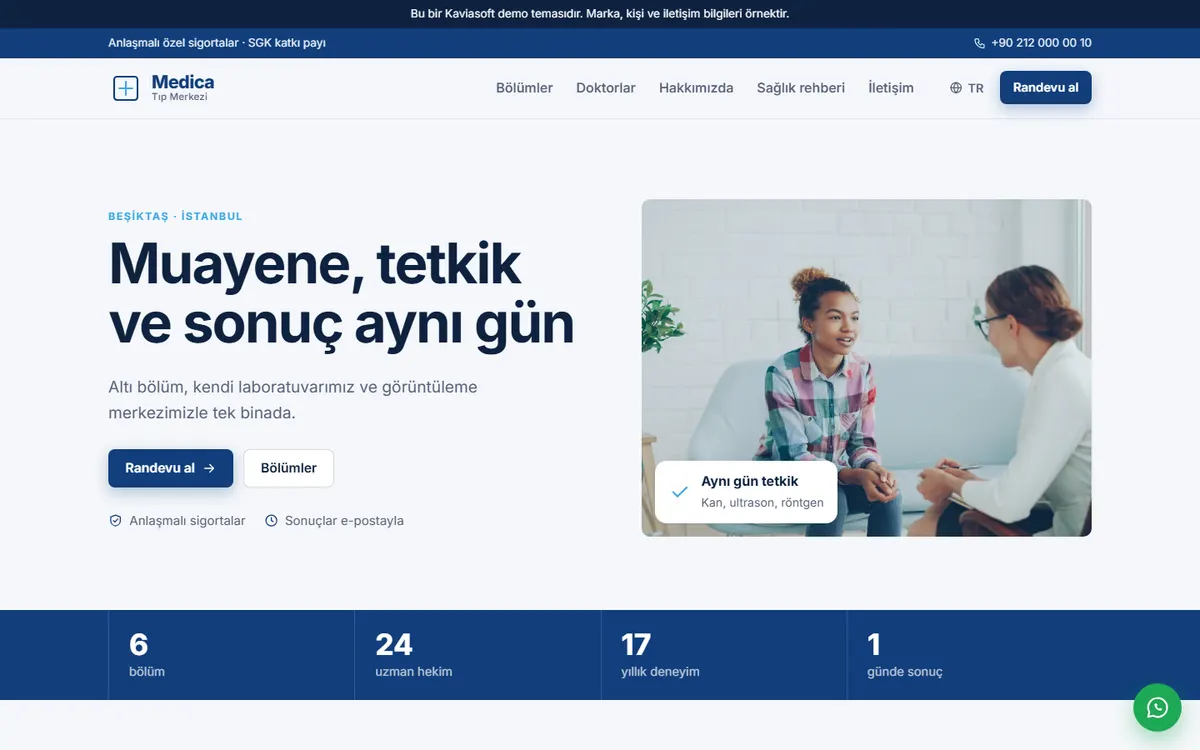Click the arrow icon in hero Randevu al button
The height and width of the screenshot is (750, 1200).
[209, 468]
